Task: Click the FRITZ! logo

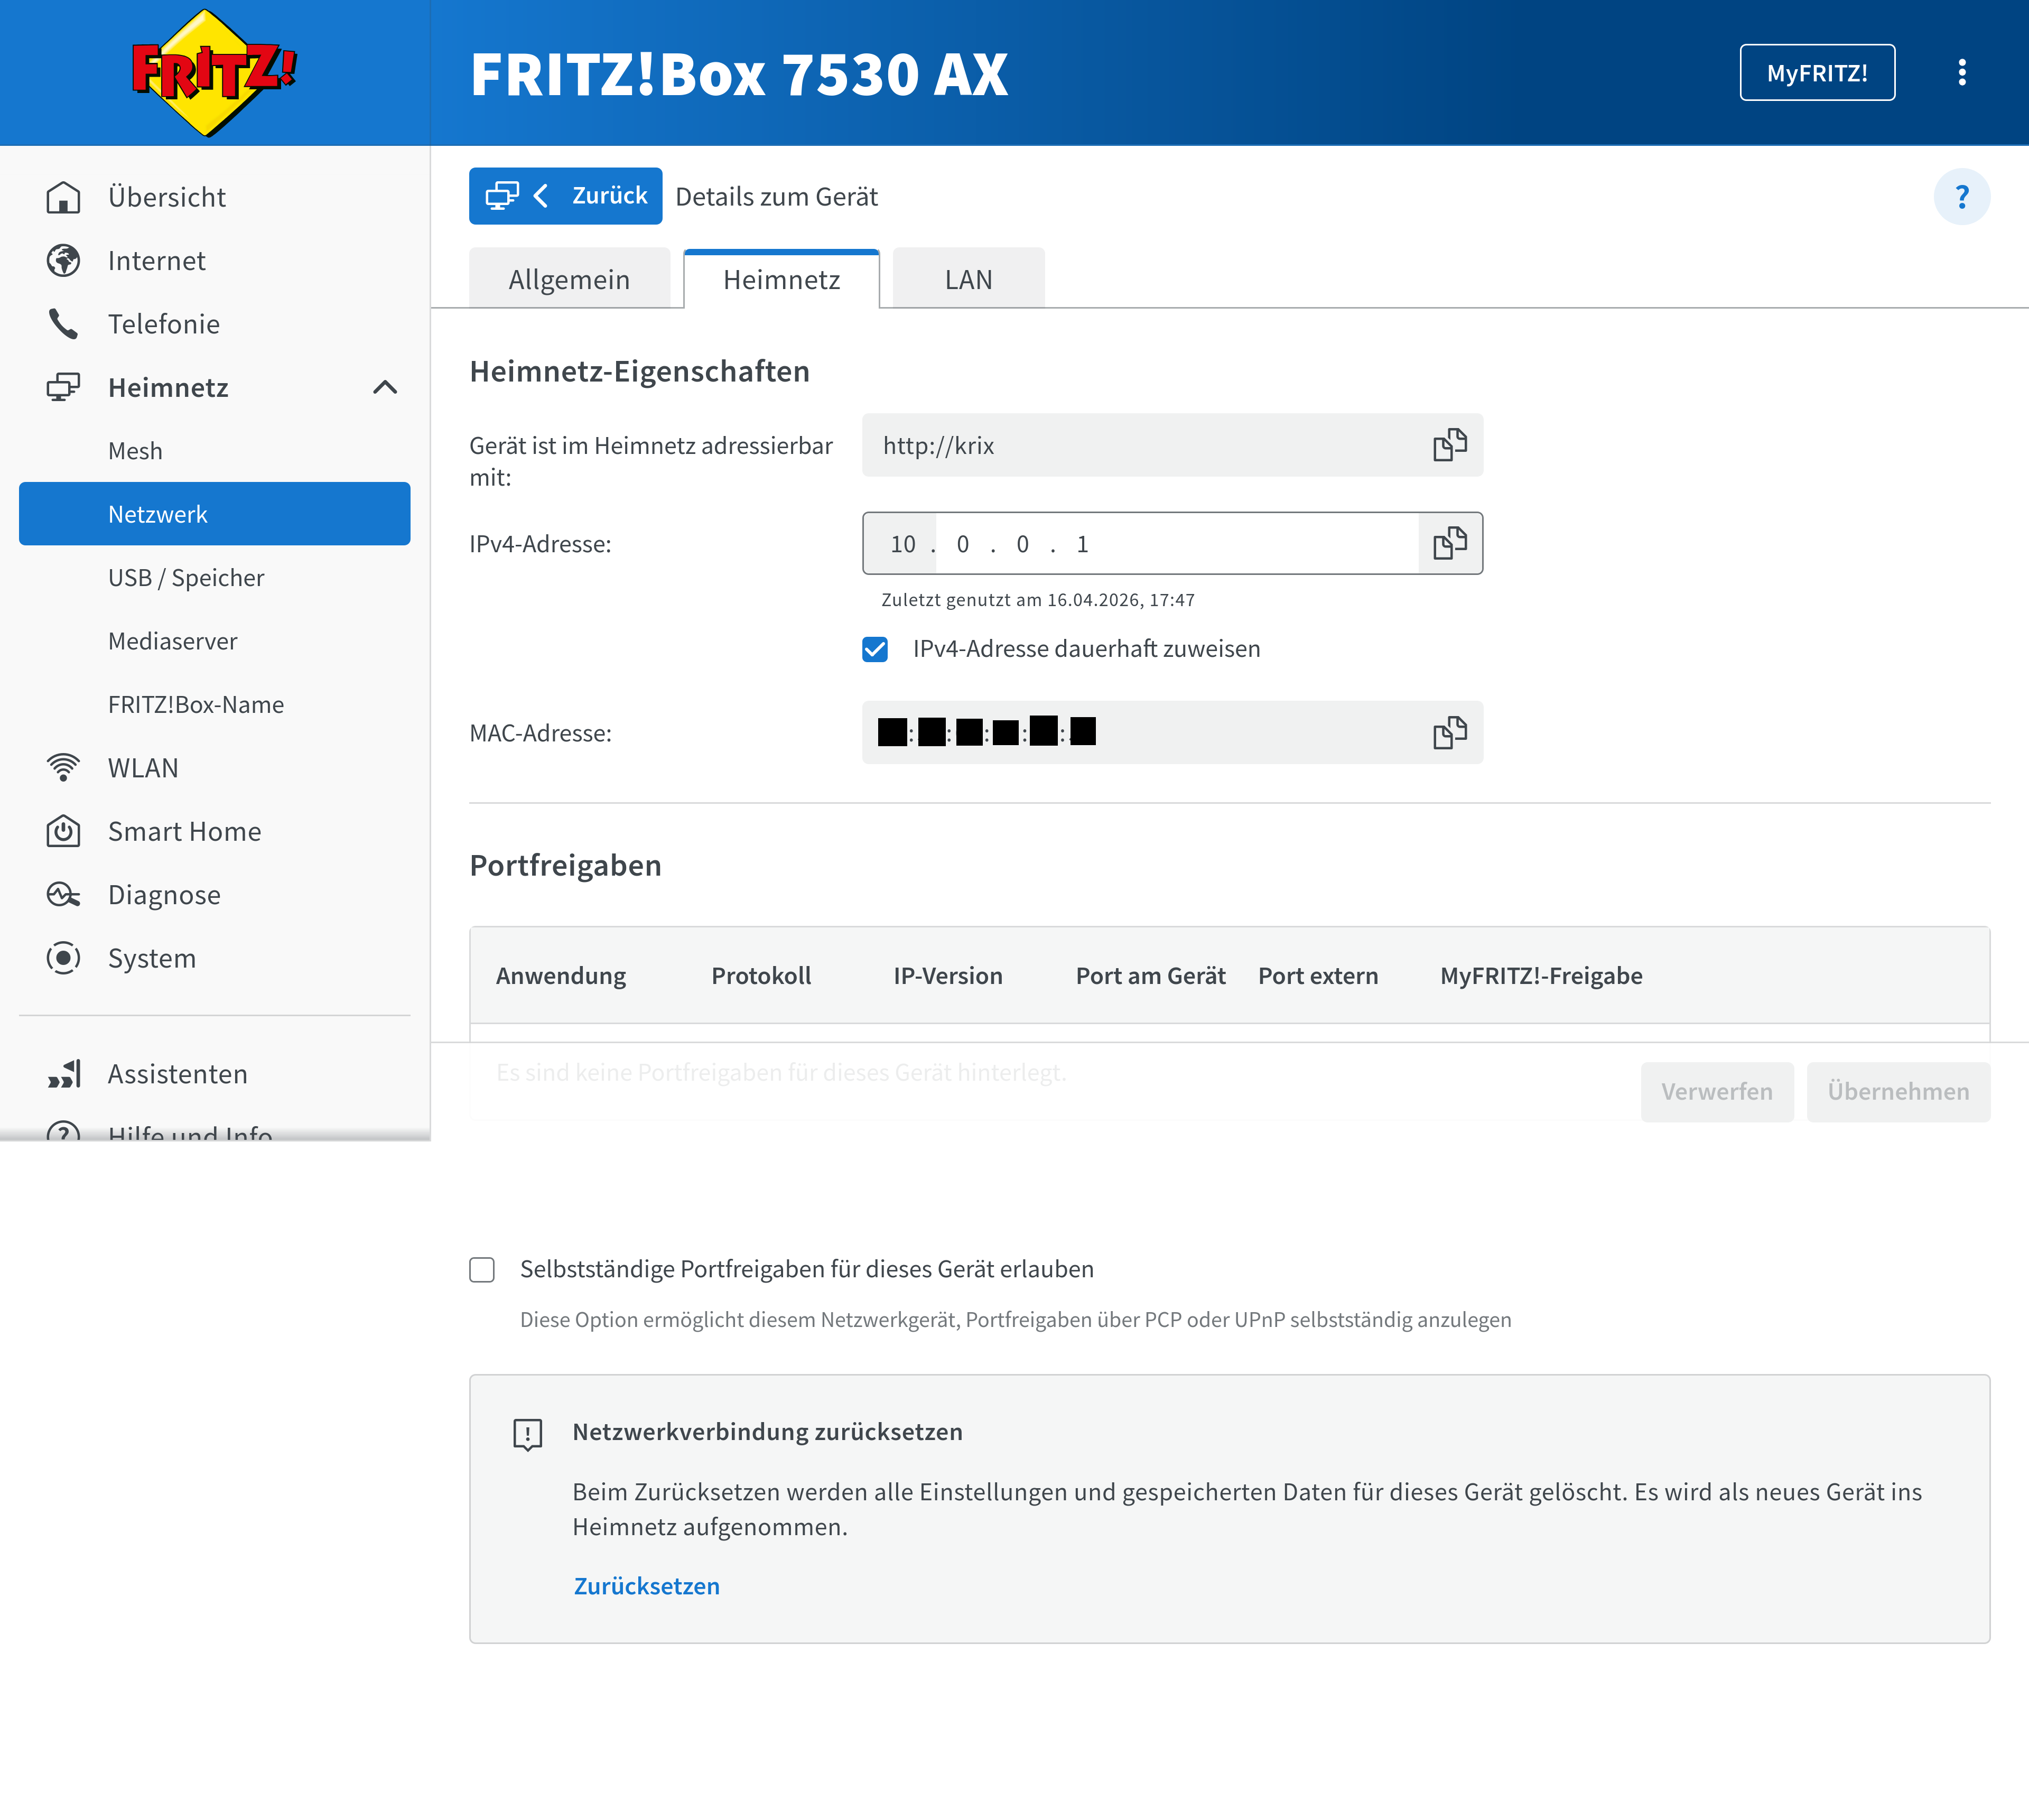Action: [x=214, y=72]
